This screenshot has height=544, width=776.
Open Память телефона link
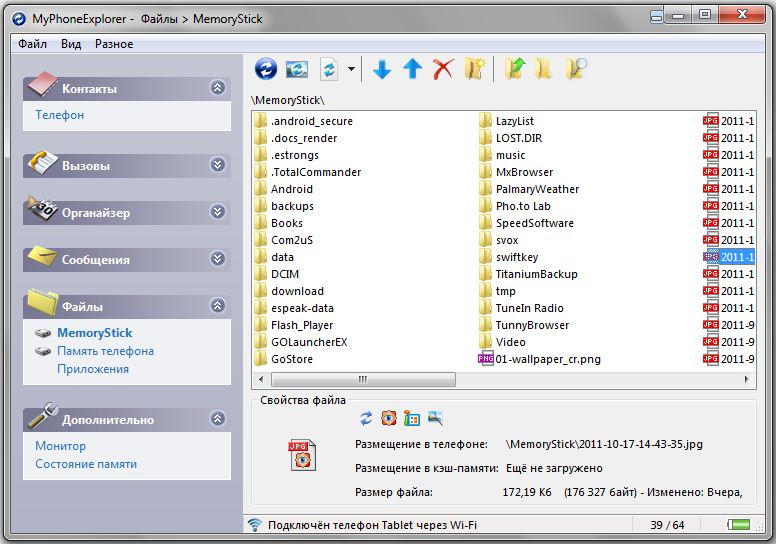point(105,351)
